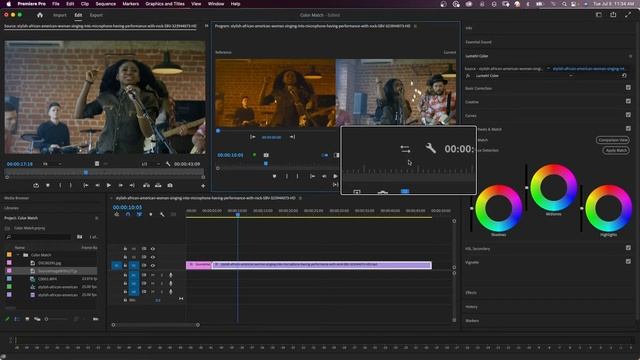Image resolution: width=640 pixels, height=360 pixels.
Task: Toggle eye visibility of targeted clip video track
Action: pyautogui.click(x=153, y=265)
